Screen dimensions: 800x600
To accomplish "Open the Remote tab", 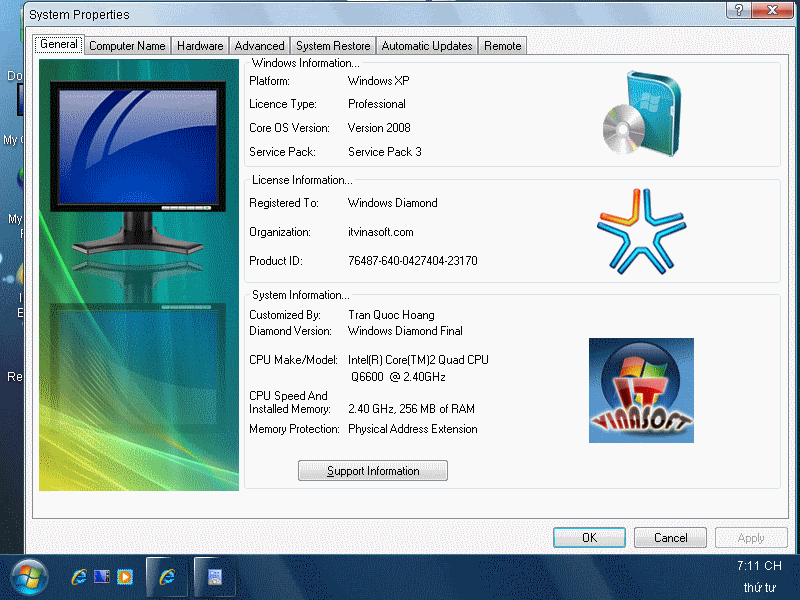I will (x=503, y=46).
